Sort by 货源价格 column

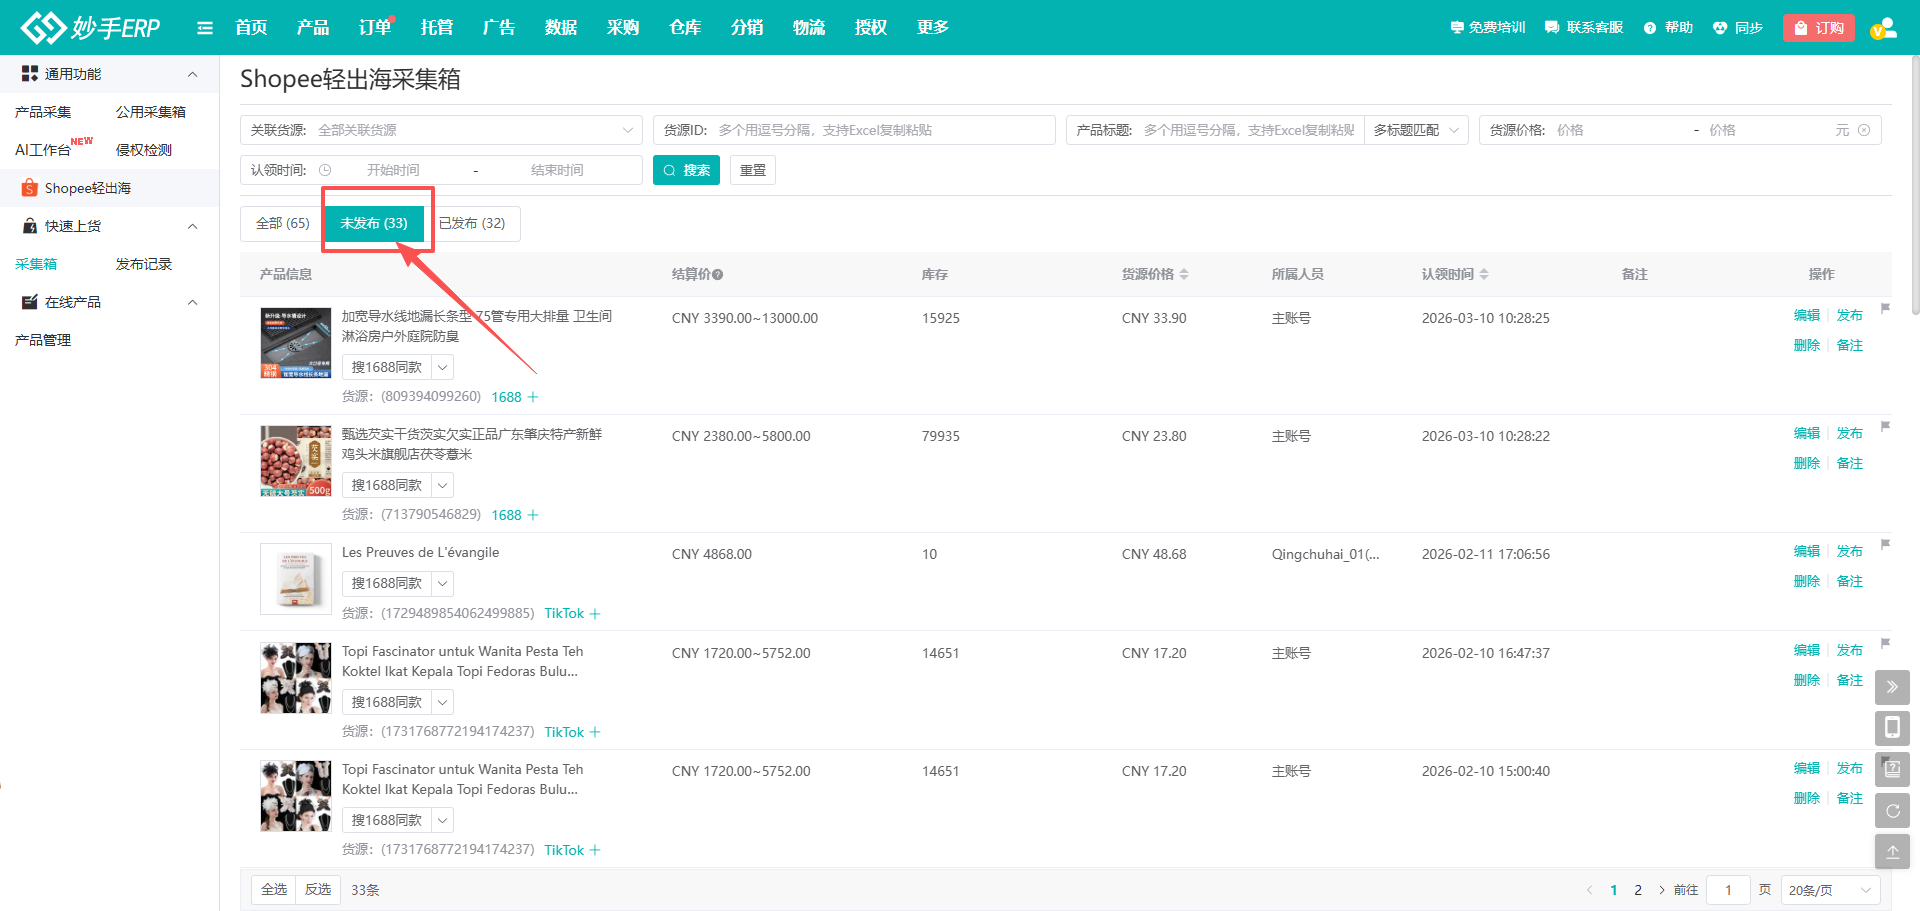(x=1155, y=274)
